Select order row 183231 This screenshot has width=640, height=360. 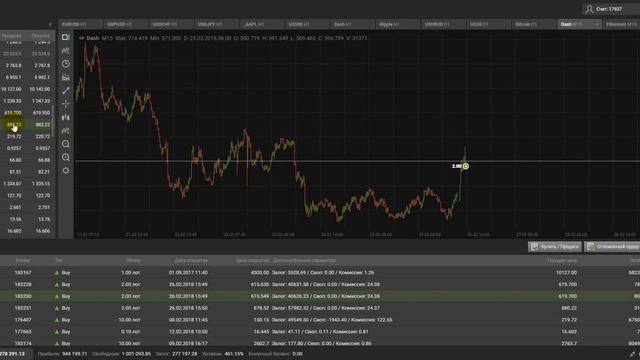point(320,308)
